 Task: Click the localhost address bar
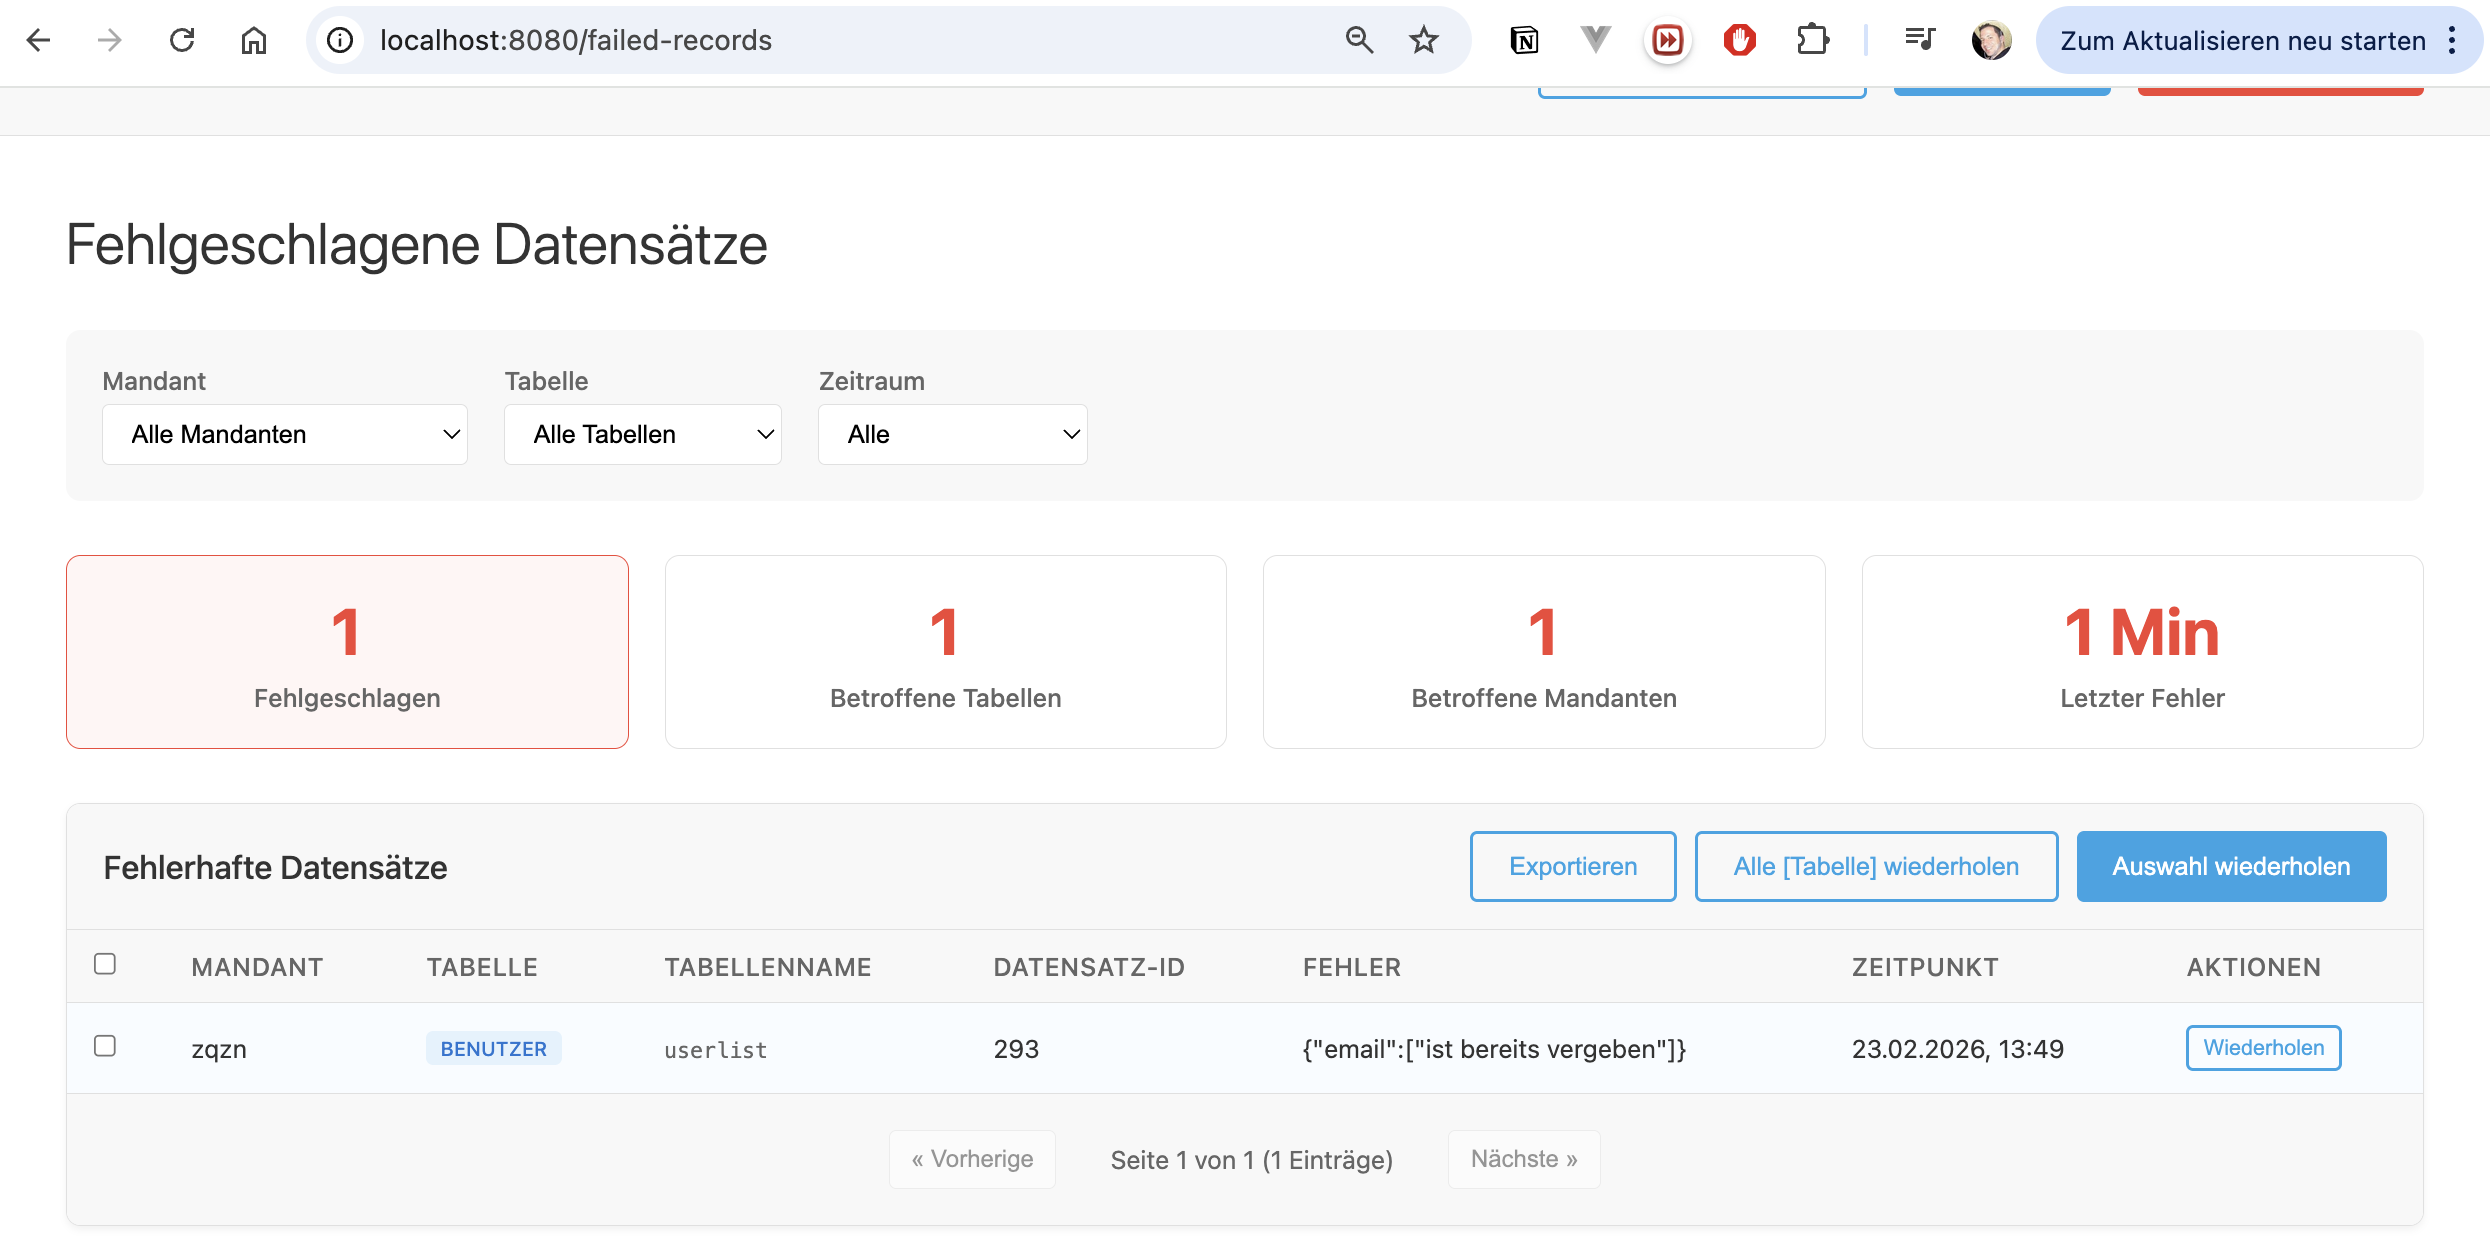point(800,40)
